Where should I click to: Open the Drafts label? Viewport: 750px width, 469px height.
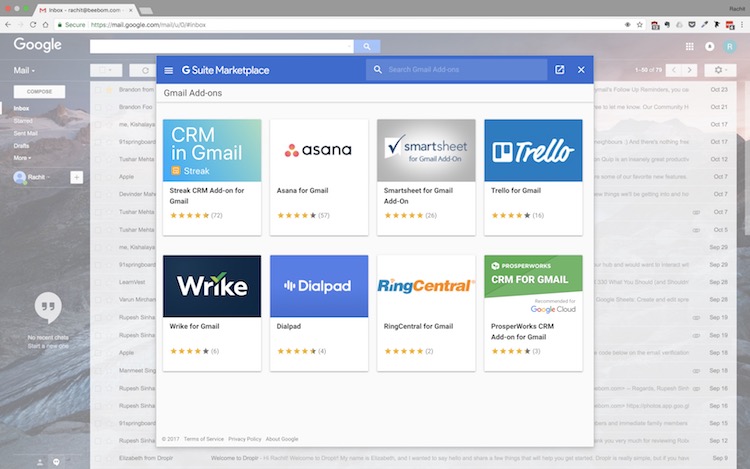[21, 146]
